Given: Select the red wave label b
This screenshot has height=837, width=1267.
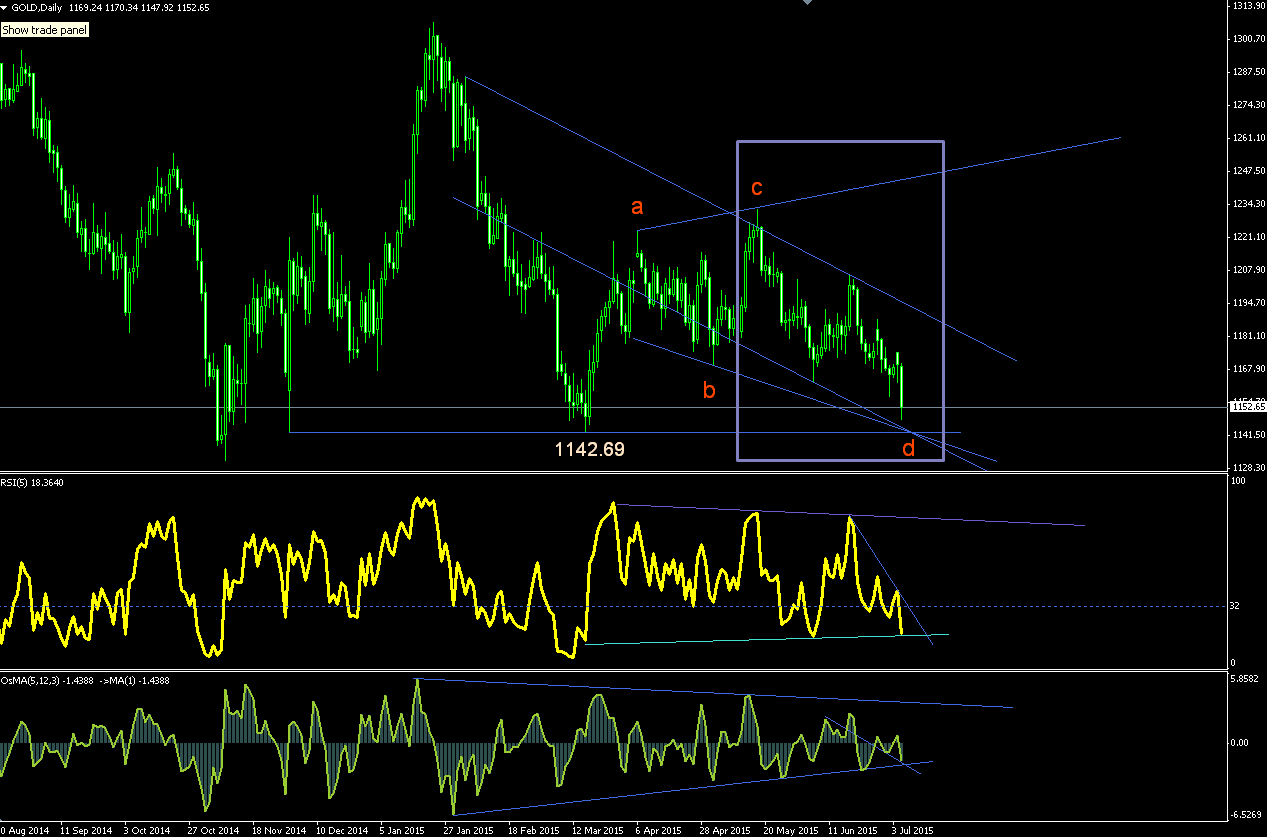Looking at the screenshot, I should (708, 390).
